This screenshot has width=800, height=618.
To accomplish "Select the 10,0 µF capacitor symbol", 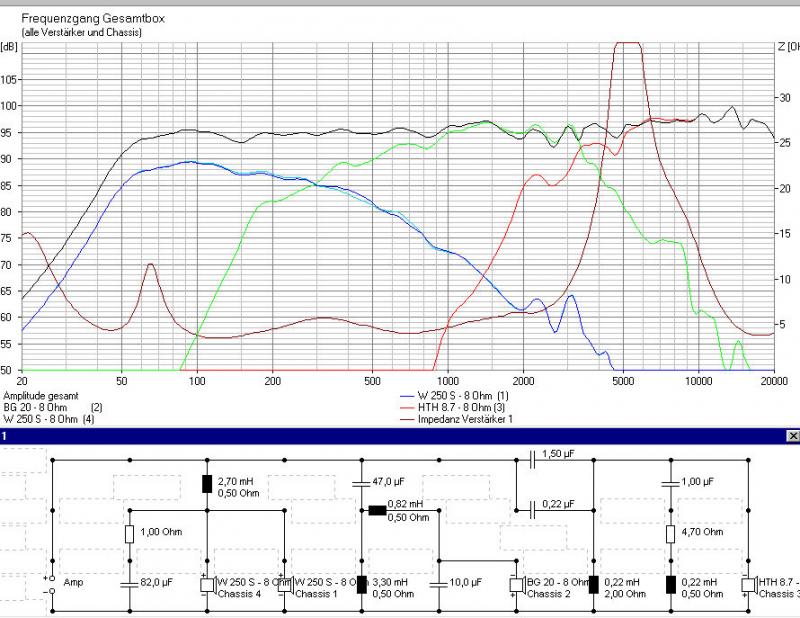I will pyautogui.click(x=439, y=584).
